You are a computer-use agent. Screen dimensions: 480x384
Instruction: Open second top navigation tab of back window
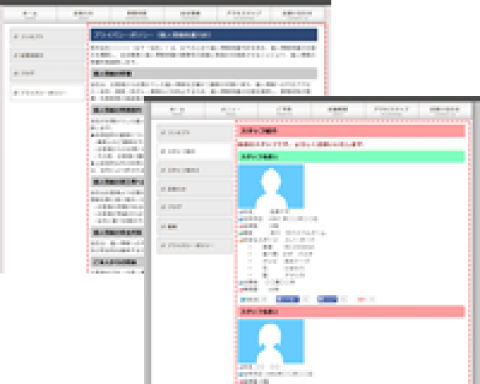pyautogui.click(x=83, y=15)
